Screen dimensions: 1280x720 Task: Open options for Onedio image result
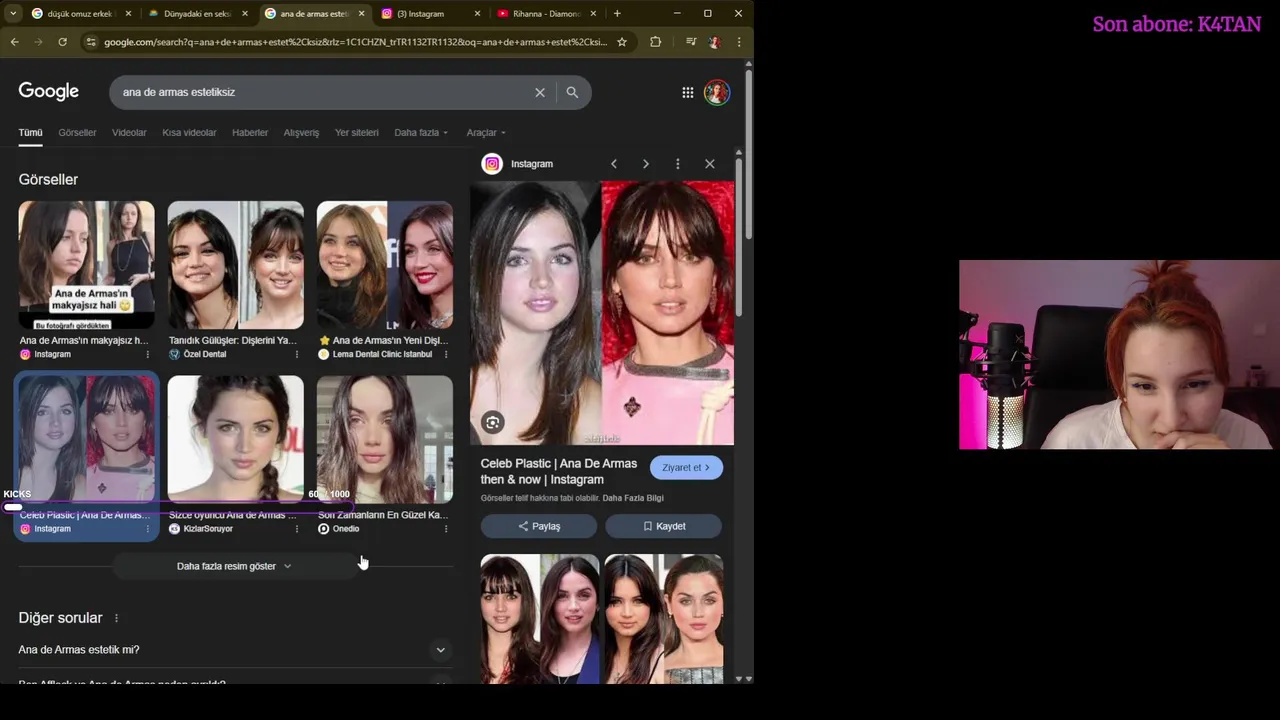point(446,529)
